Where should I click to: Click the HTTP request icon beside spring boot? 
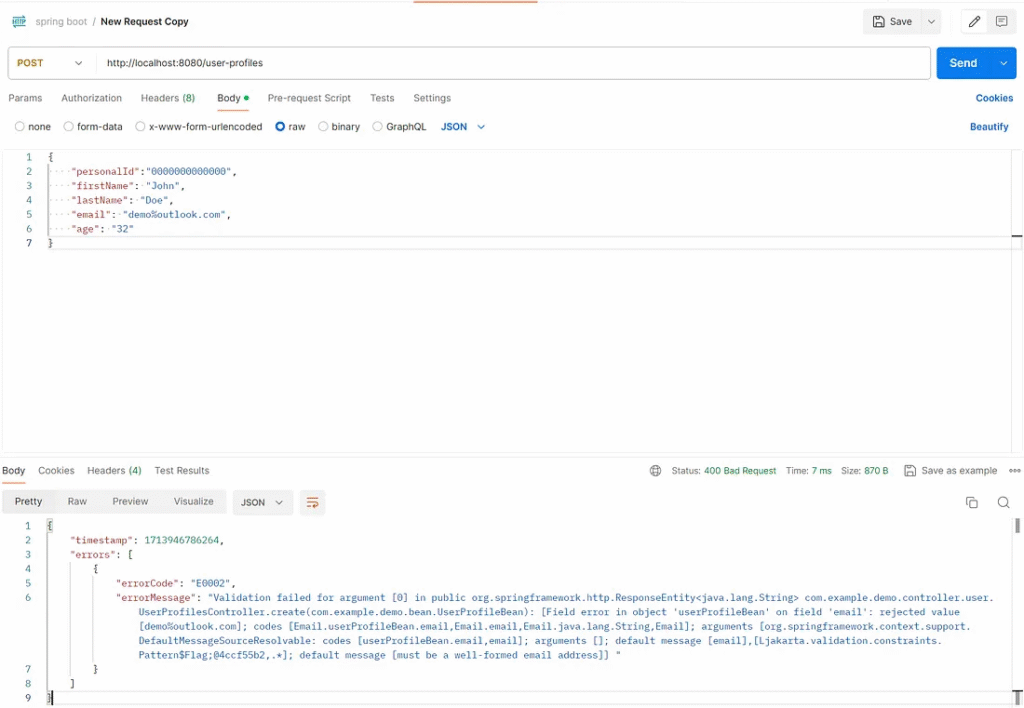[19, 22]
